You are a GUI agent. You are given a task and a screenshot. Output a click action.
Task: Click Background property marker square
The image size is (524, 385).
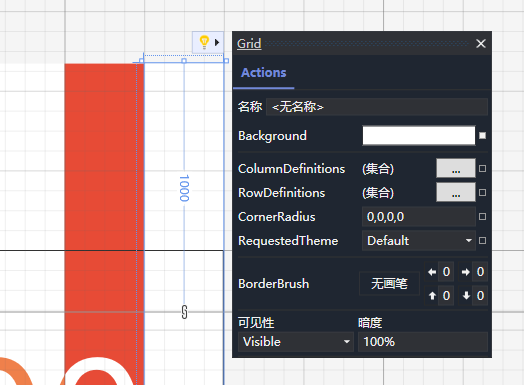click(x=482, y=135)
